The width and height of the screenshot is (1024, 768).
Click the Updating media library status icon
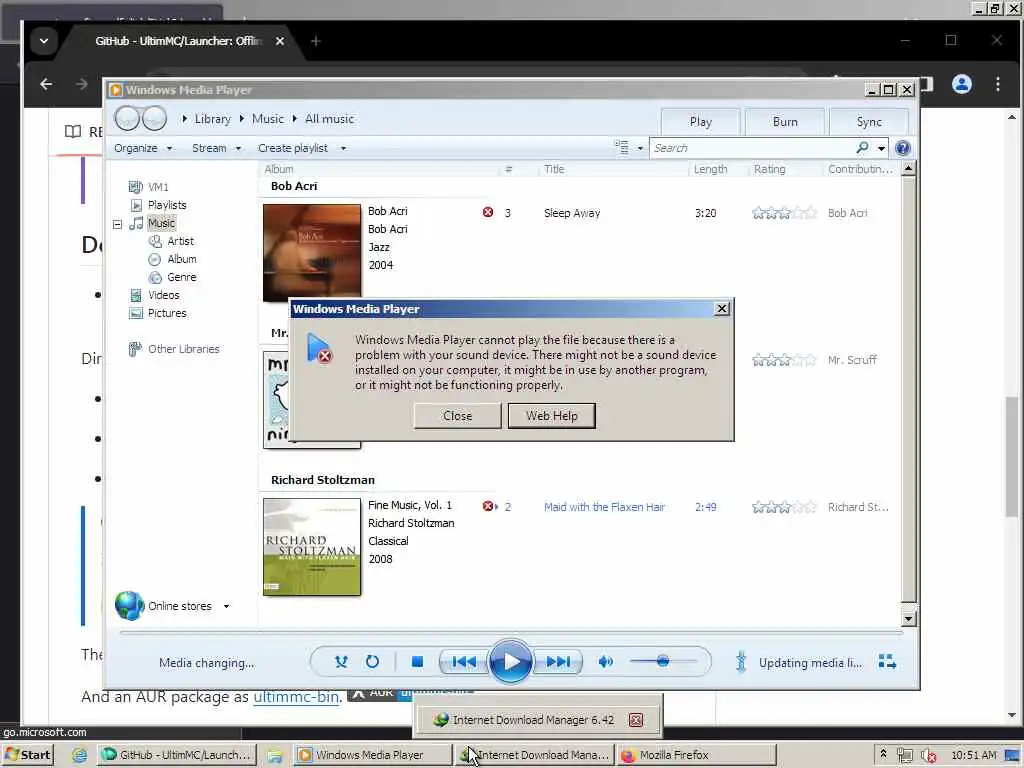pyautogui.click(x=741, y=662)
